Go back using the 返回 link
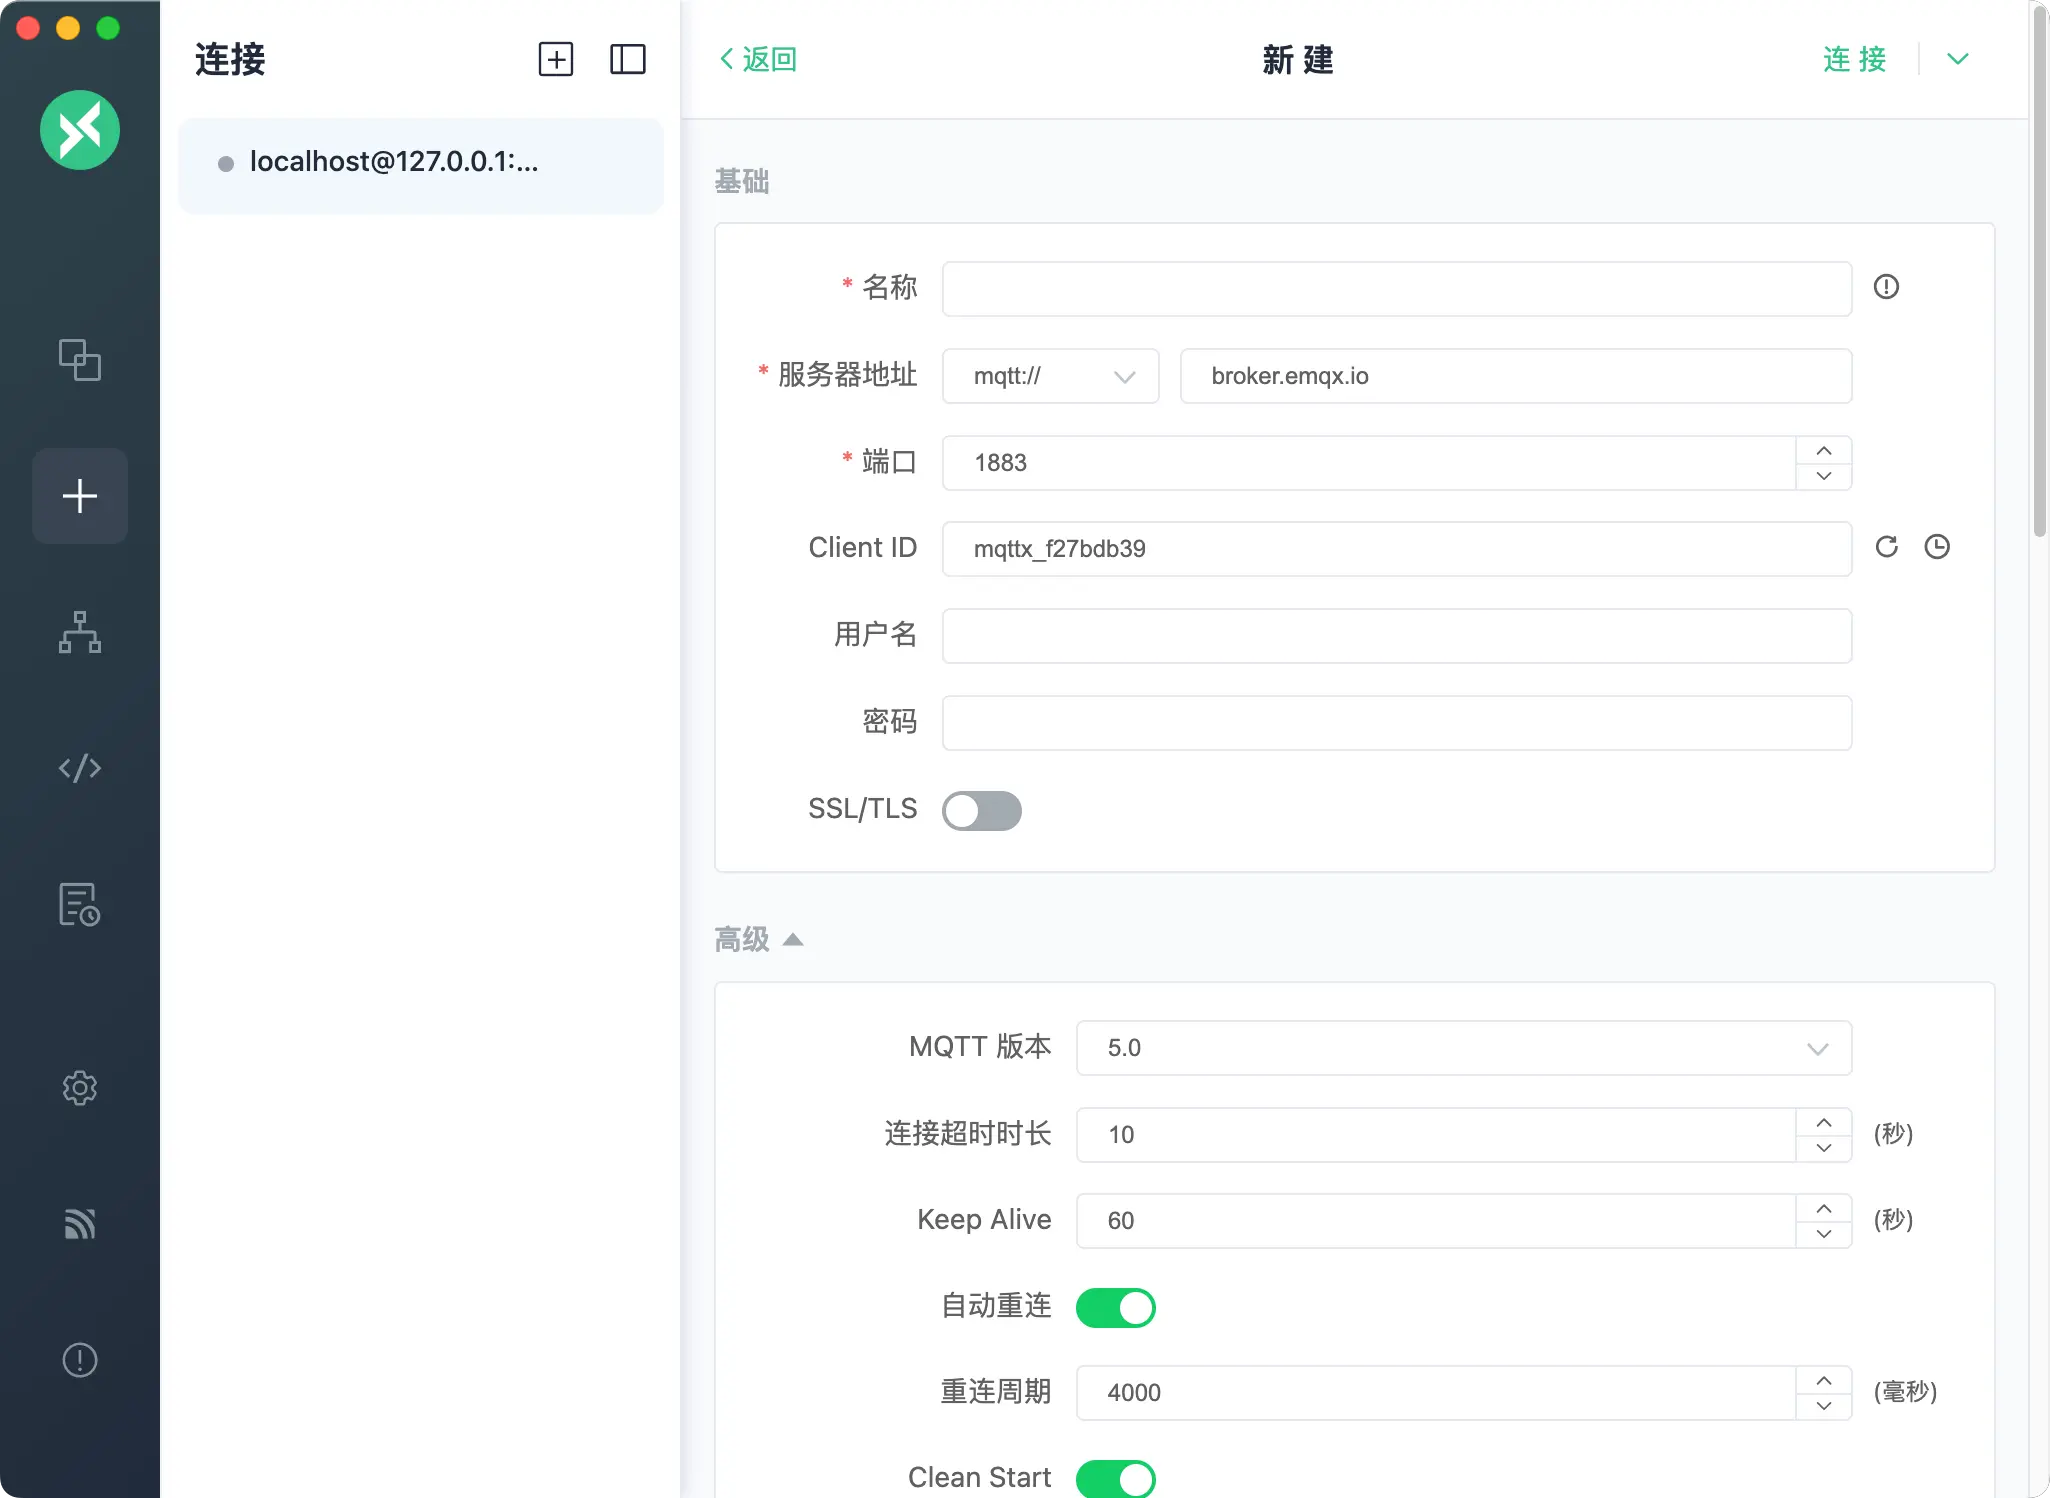The width and height of the screenshot is (2050, 1498). coord(756,59)
